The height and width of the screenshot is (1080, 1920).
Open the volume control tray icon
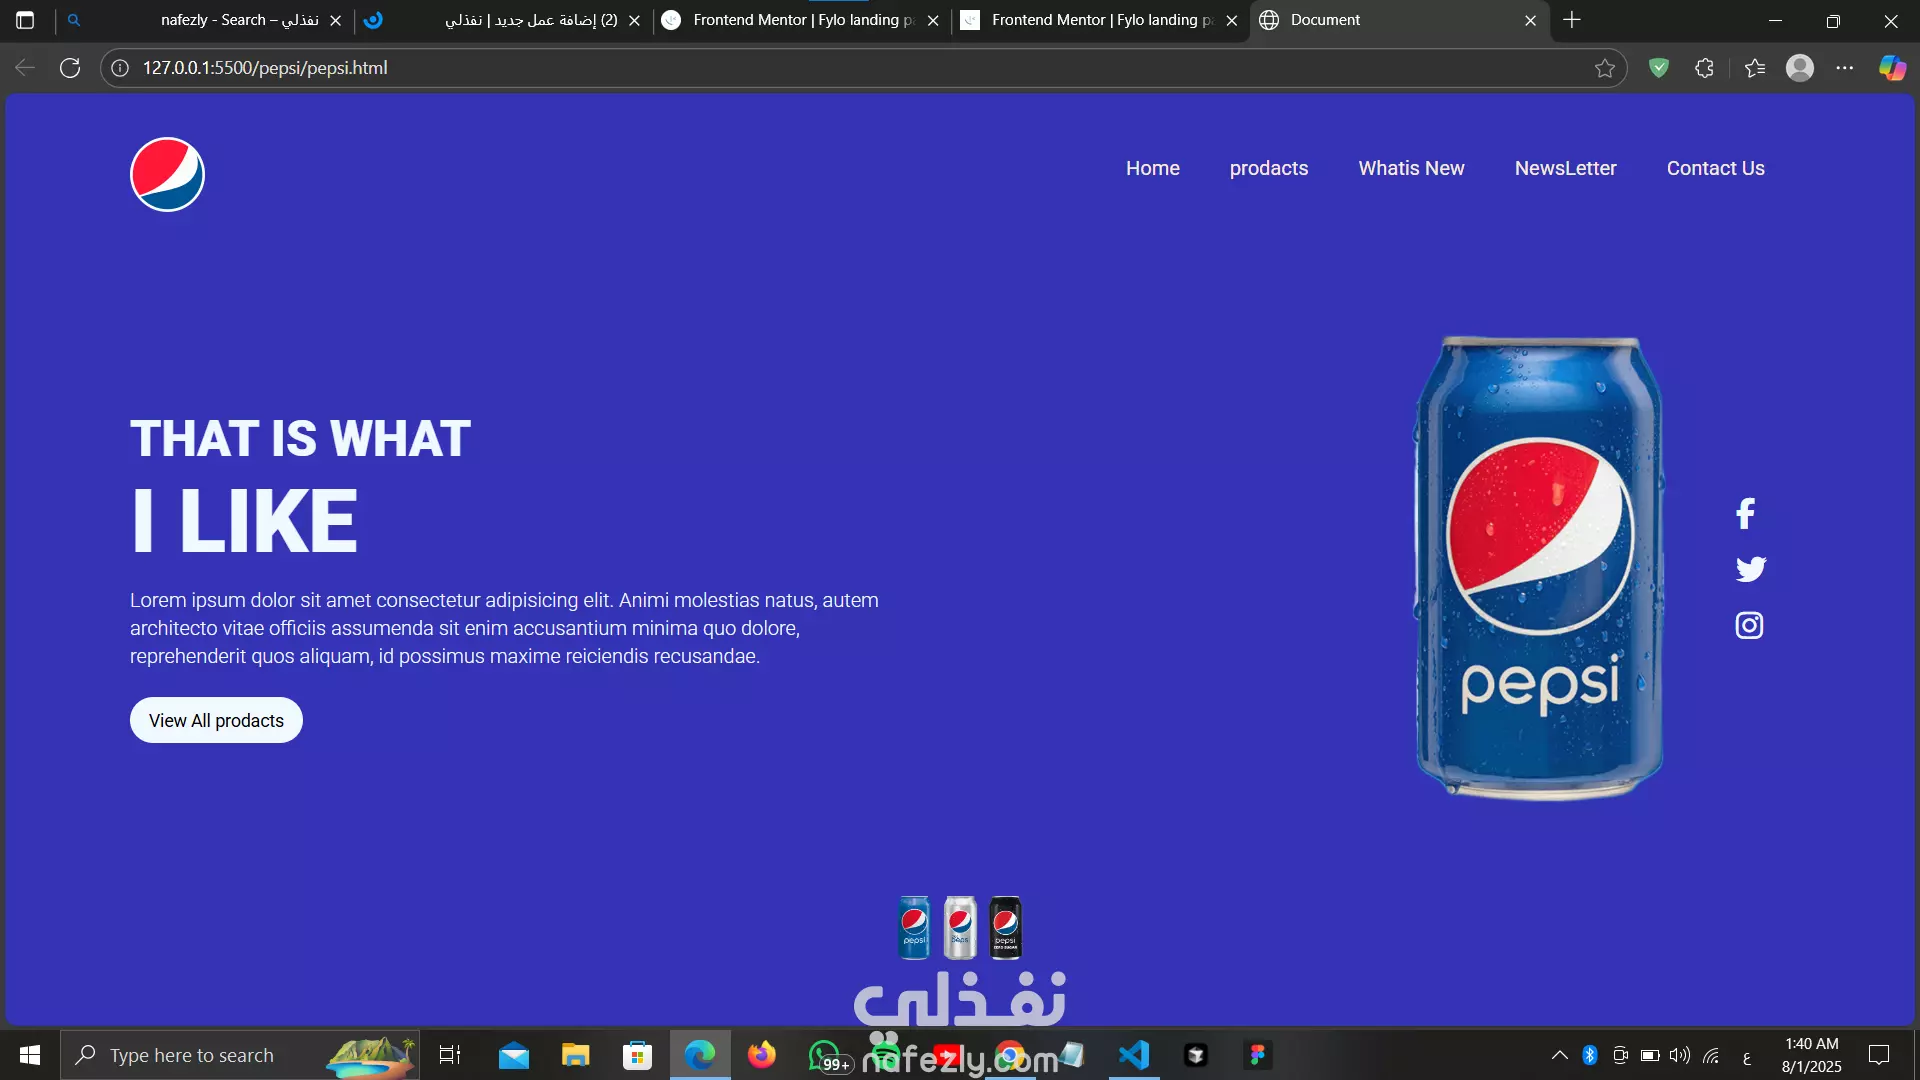pyautogui.click(x=1680, y=1055)
